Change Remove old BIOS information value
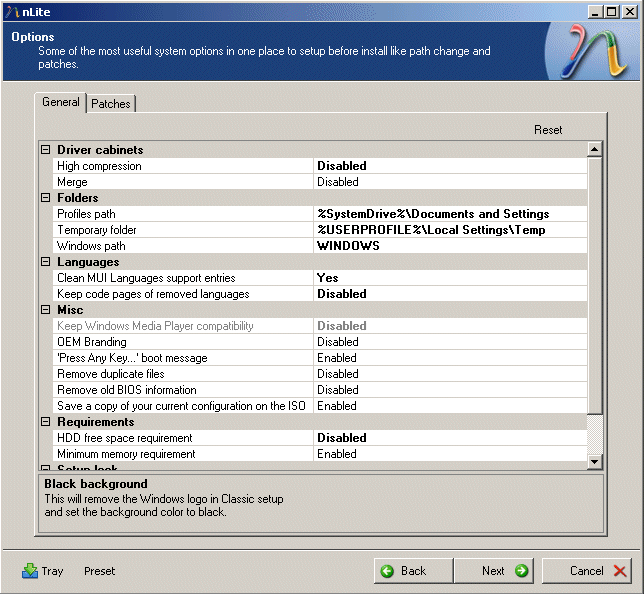This screenshot has height=594, width=644. tap(450, 390)
